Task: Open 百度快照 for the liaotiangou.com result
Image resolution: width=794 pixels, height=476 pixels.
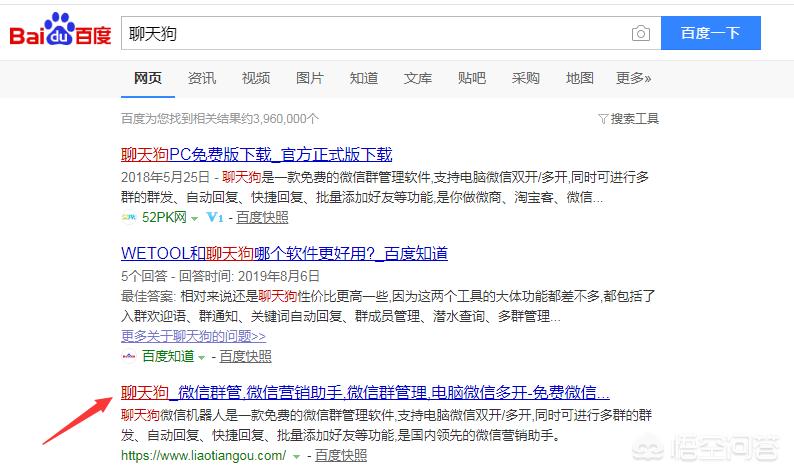Action: click(x=340, y=456)
